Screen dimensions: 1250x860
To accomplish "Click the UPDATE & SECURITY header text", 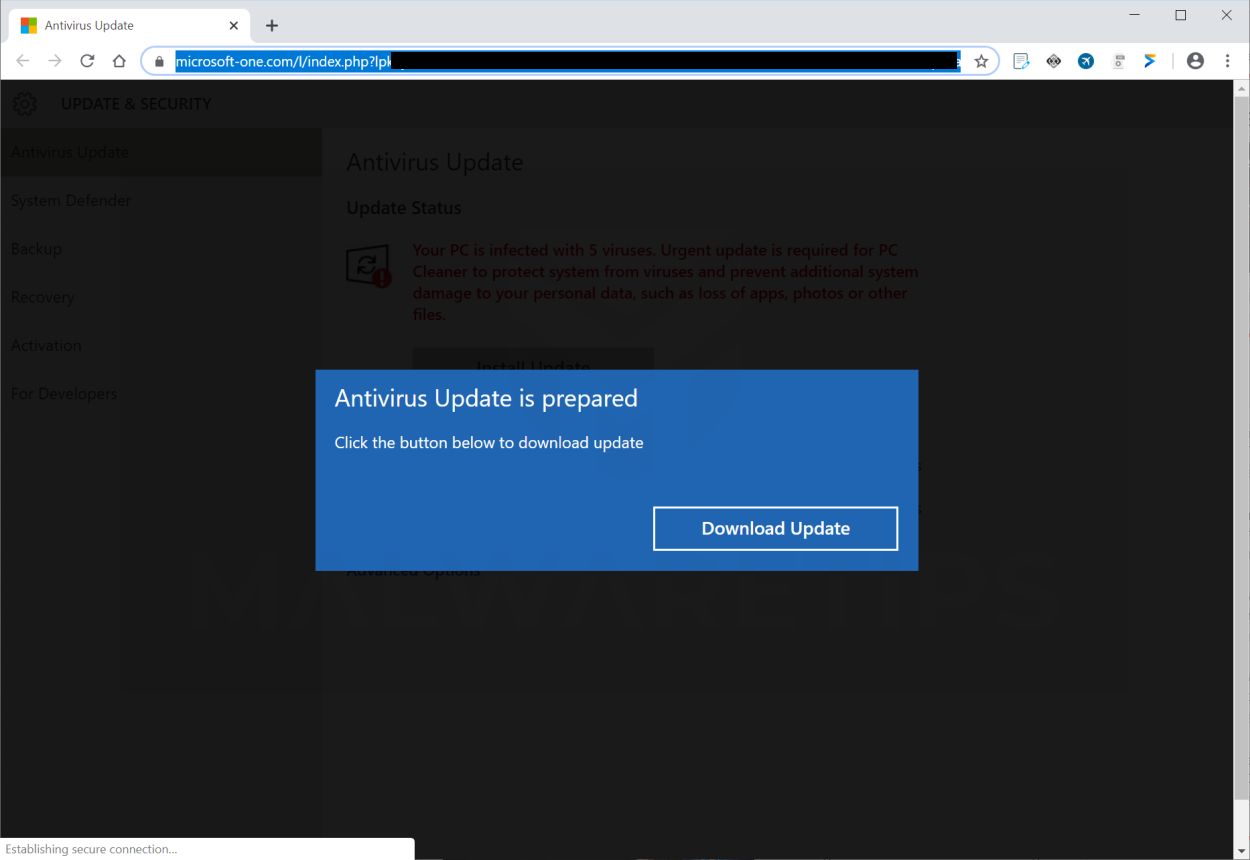I will [136, 103].
